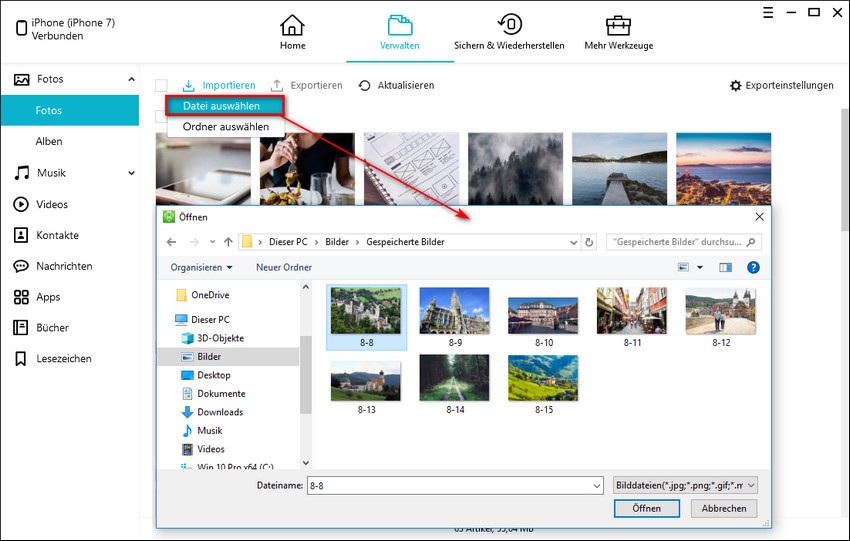Open the Home tab
The width and height of the screenshot is (850, 541).
click(x=292, y=33)
